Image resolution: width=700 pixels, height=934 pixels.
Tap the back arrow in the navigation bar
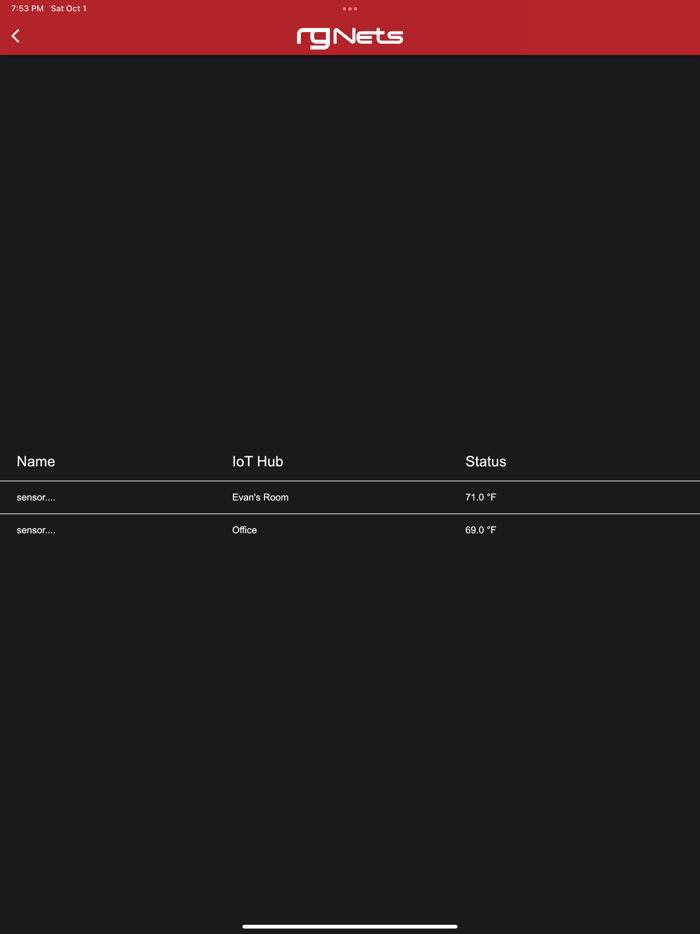[x=15, y=35]
